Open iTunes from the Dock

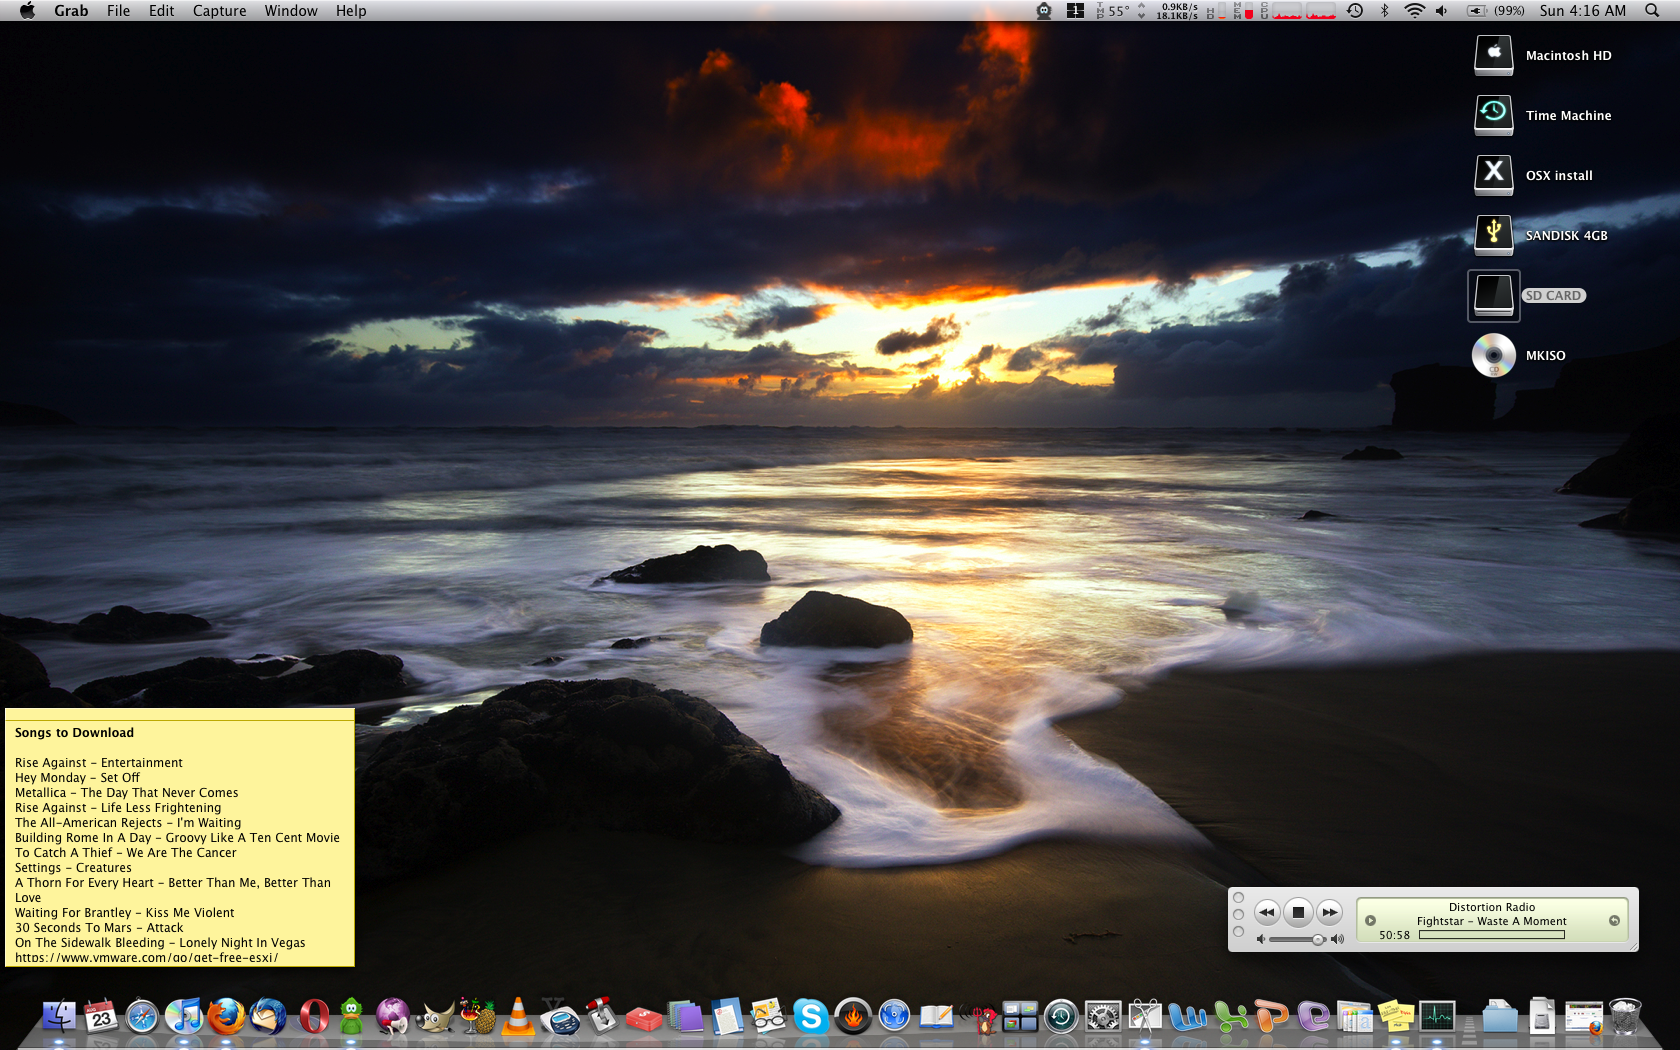pos(184,1017)
